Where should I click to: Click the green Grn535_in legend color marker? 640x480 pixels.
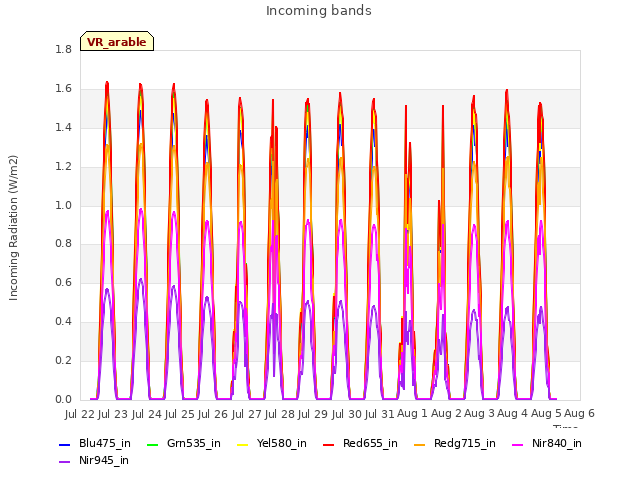point(152,444)
